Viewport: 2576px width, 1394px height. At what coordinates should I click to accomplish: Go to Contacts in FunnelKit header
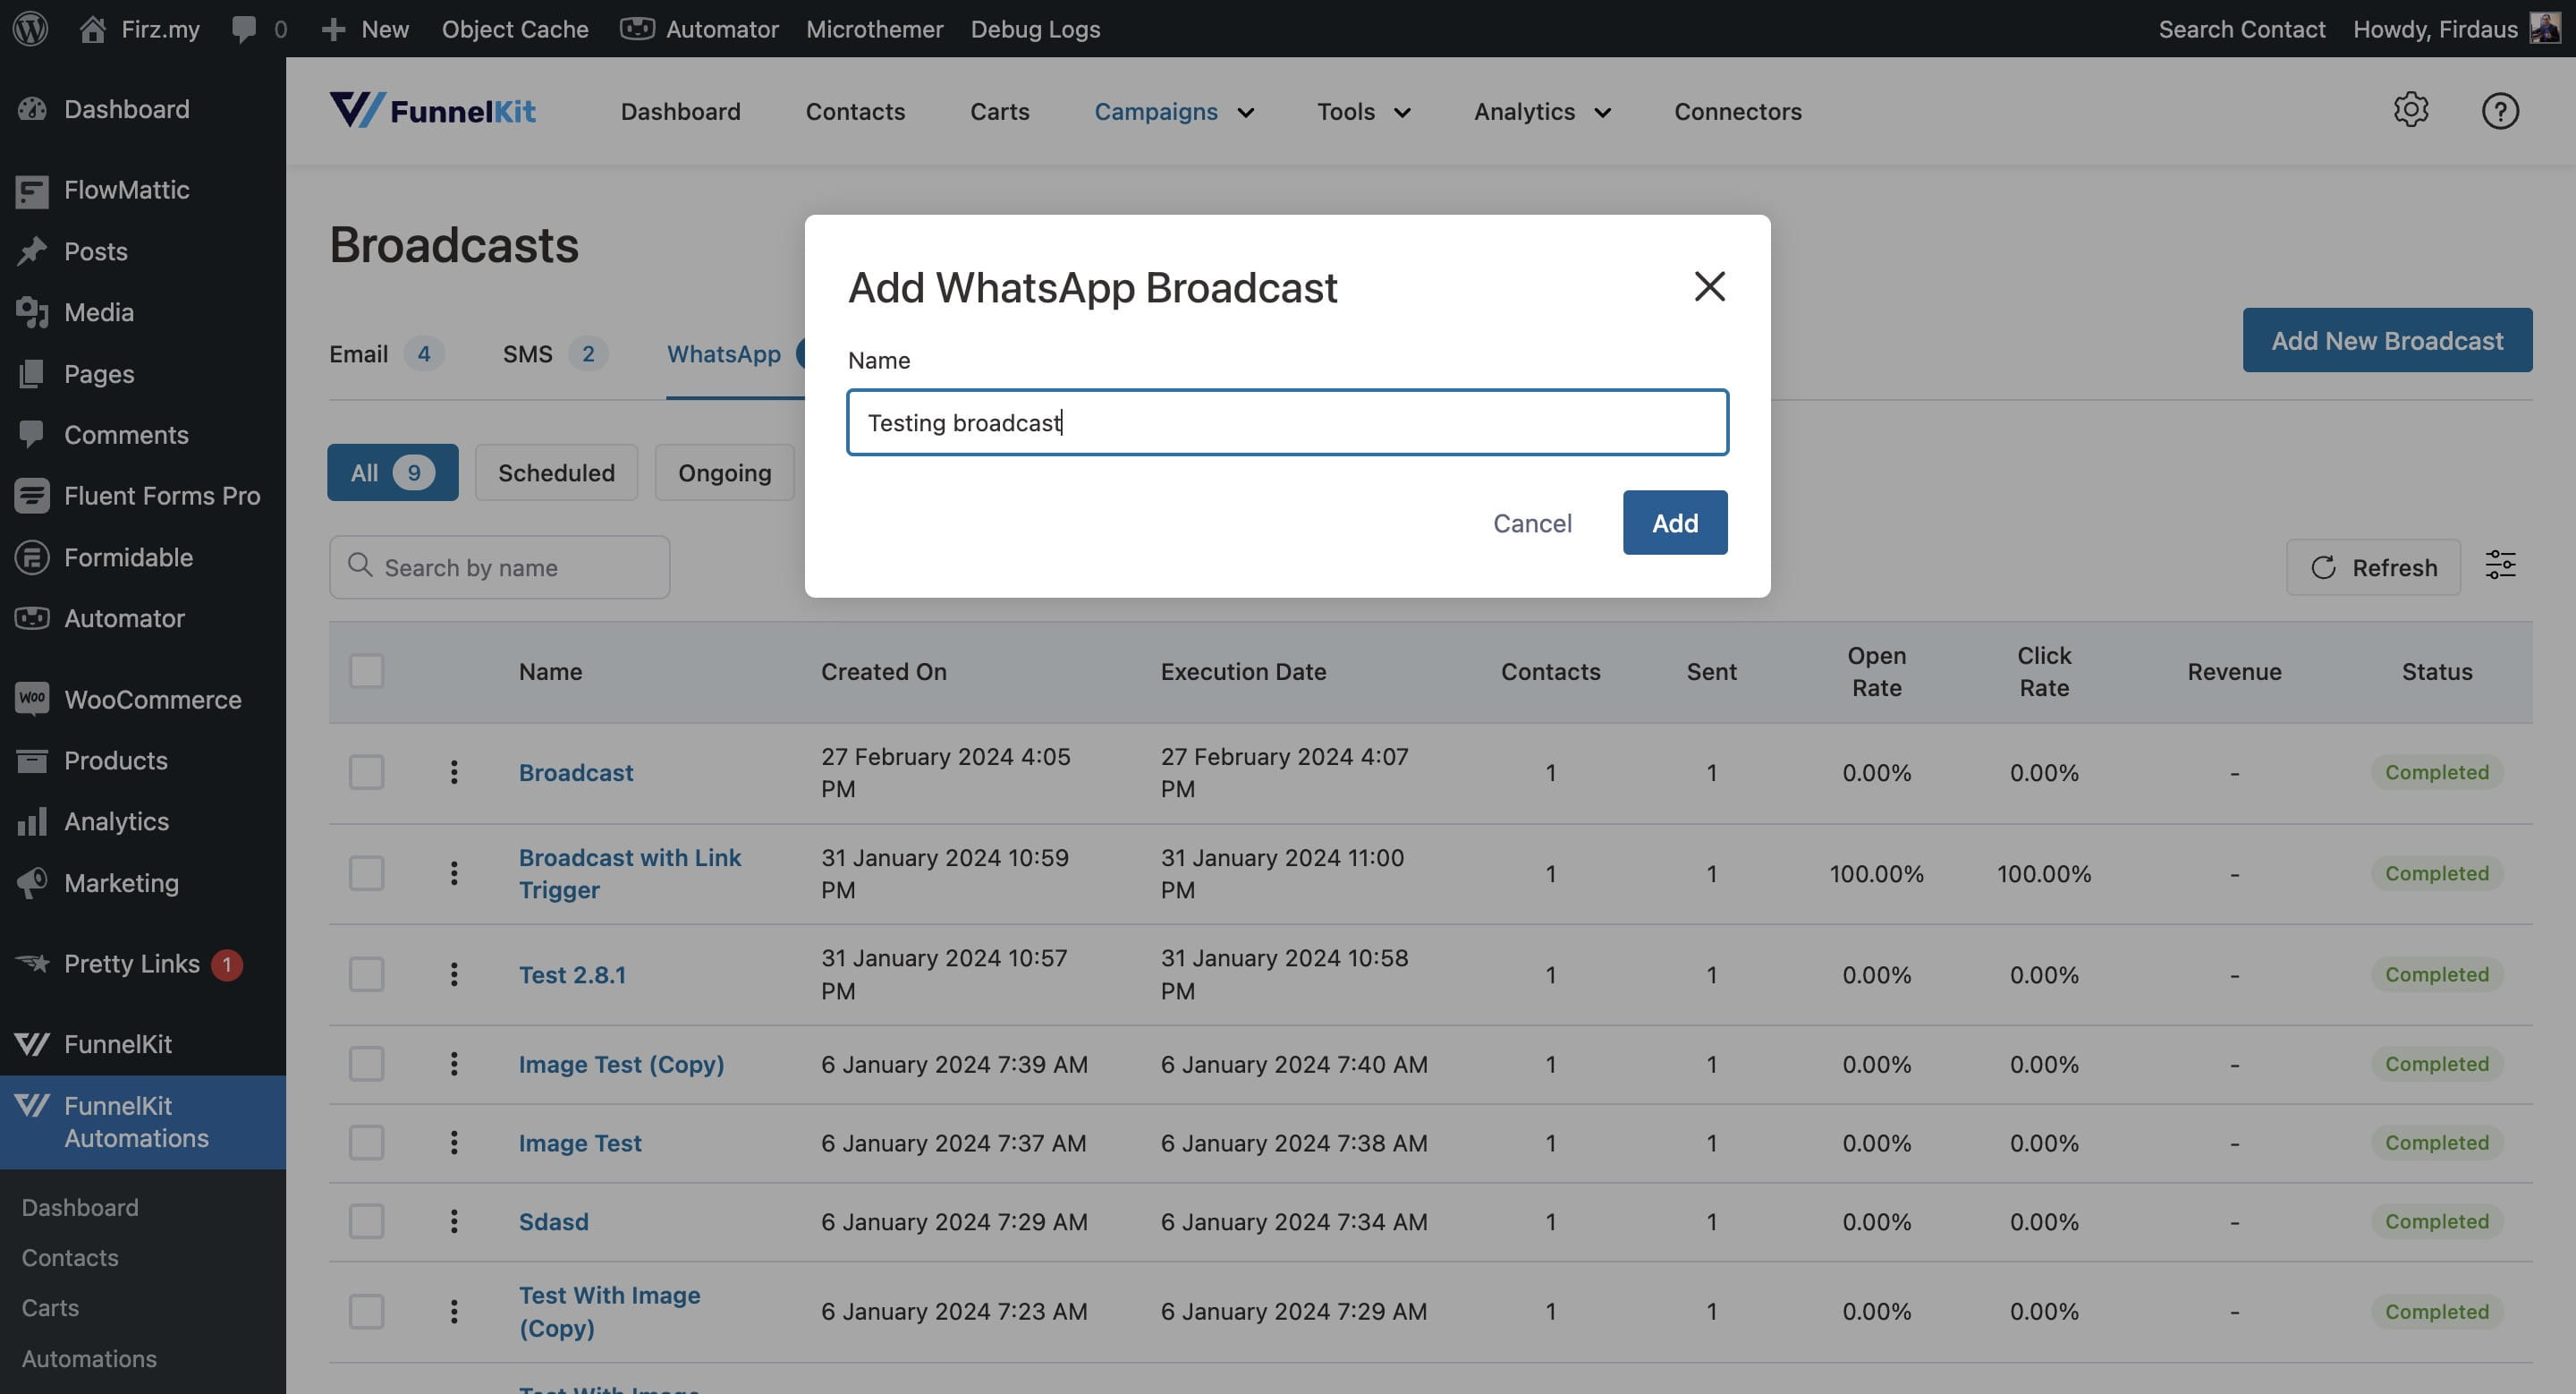click(x=855, y=111)
